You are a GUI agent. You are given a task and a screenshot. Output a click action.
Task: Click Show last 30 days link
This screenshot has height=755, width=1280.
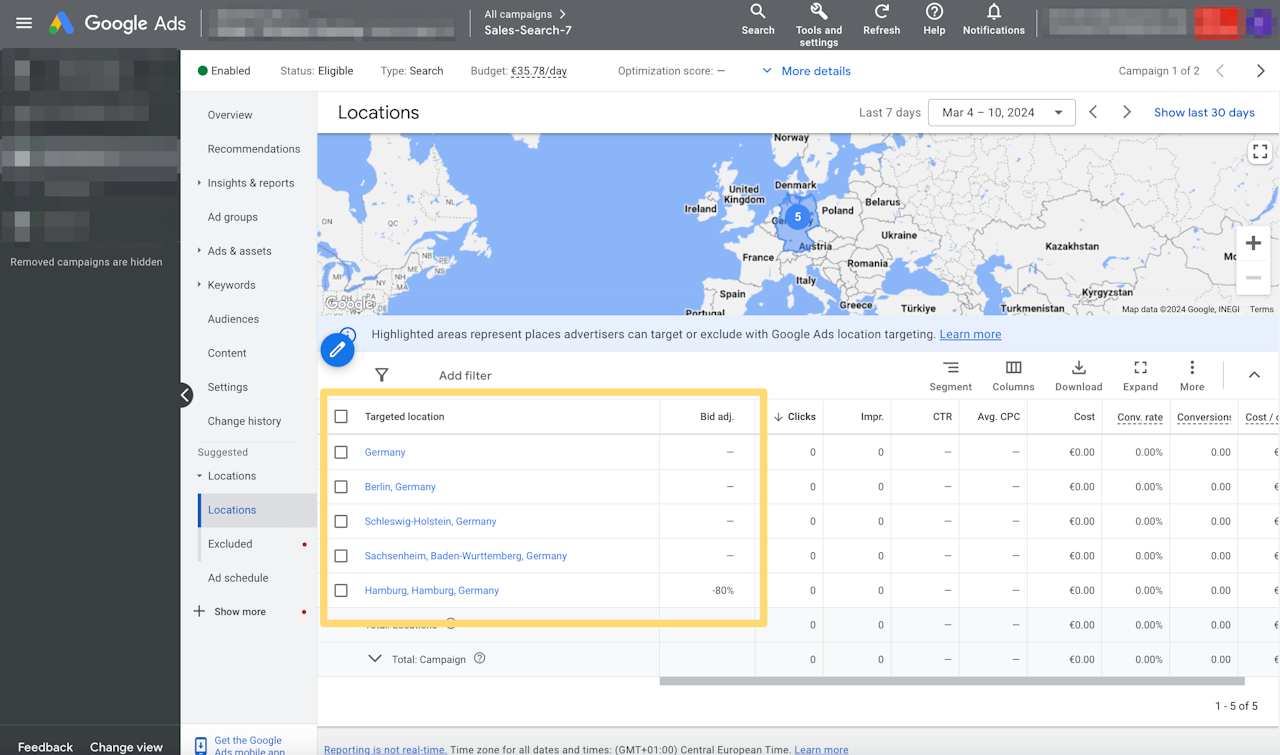tap(1204, 113)
